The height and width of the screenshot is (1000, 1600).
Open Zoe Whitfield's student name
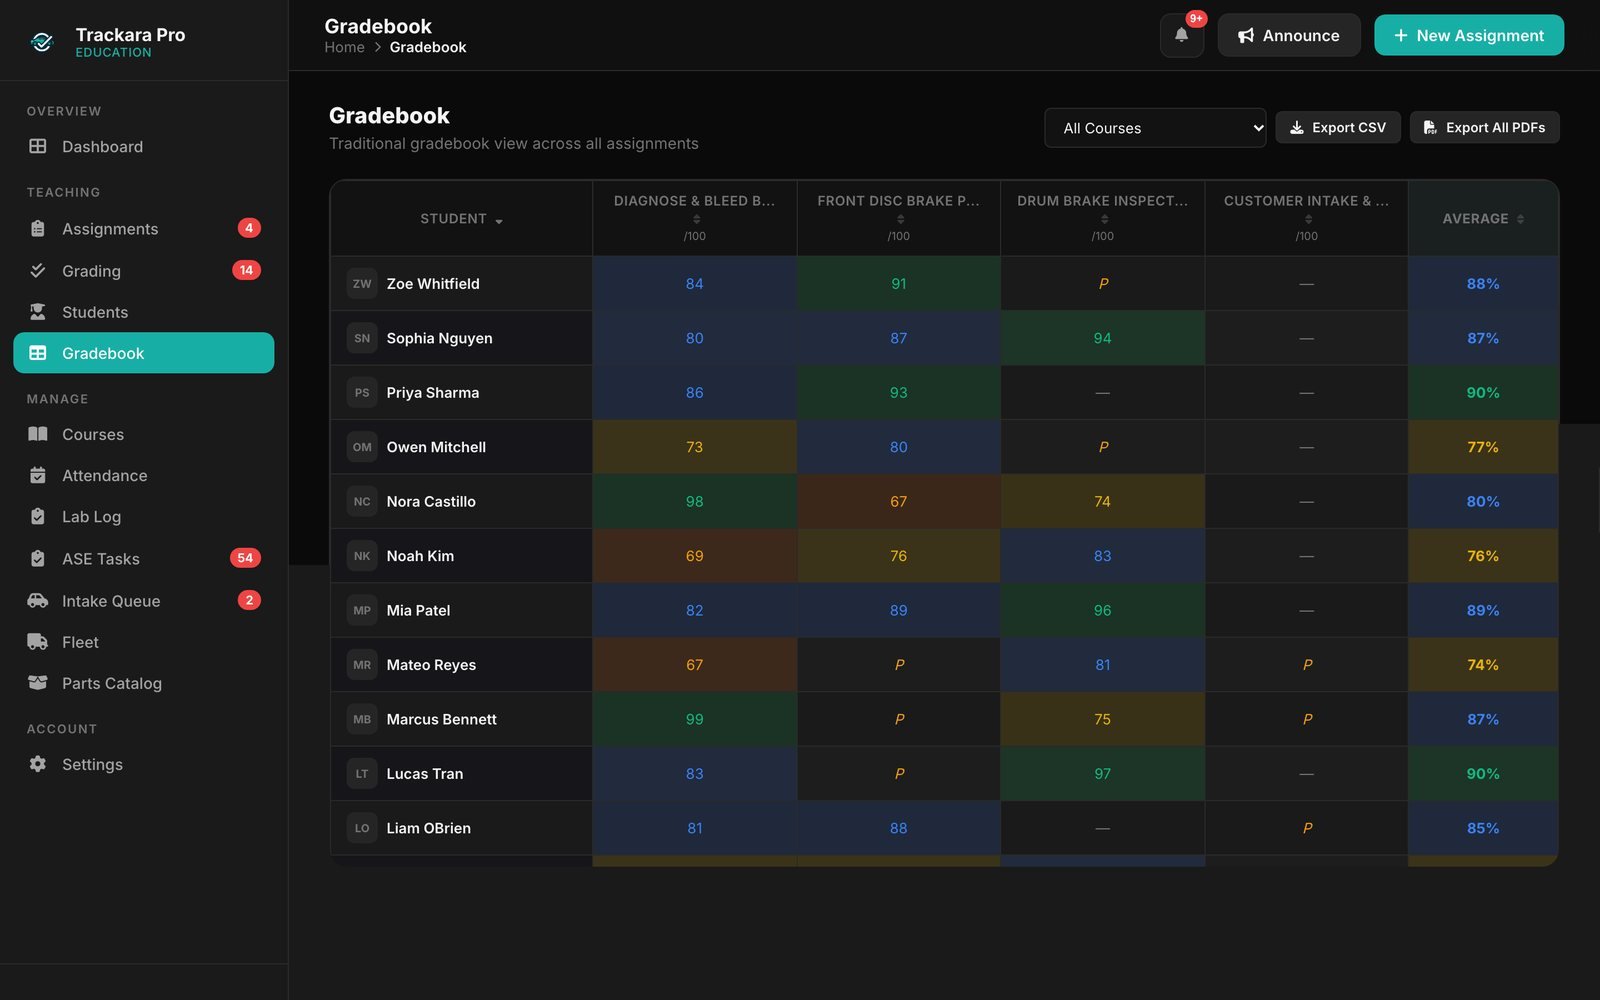point(433,284)
